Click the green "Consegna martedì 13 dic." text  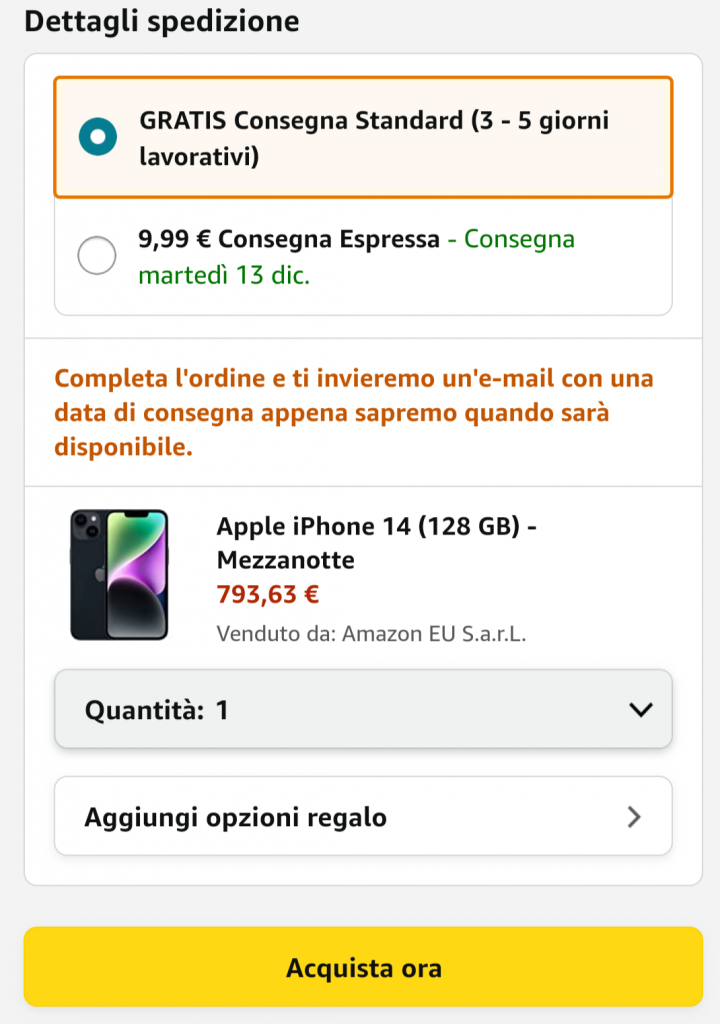[224, 275]
